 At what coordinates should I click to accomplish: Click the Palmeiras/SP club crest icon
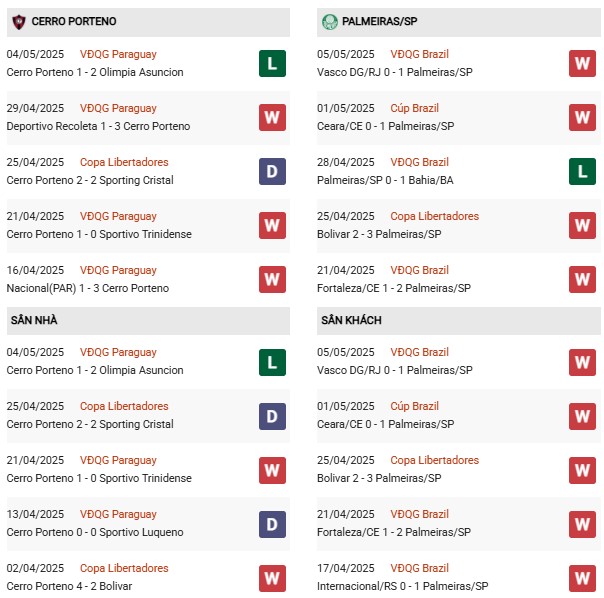(x=329, y=22)
